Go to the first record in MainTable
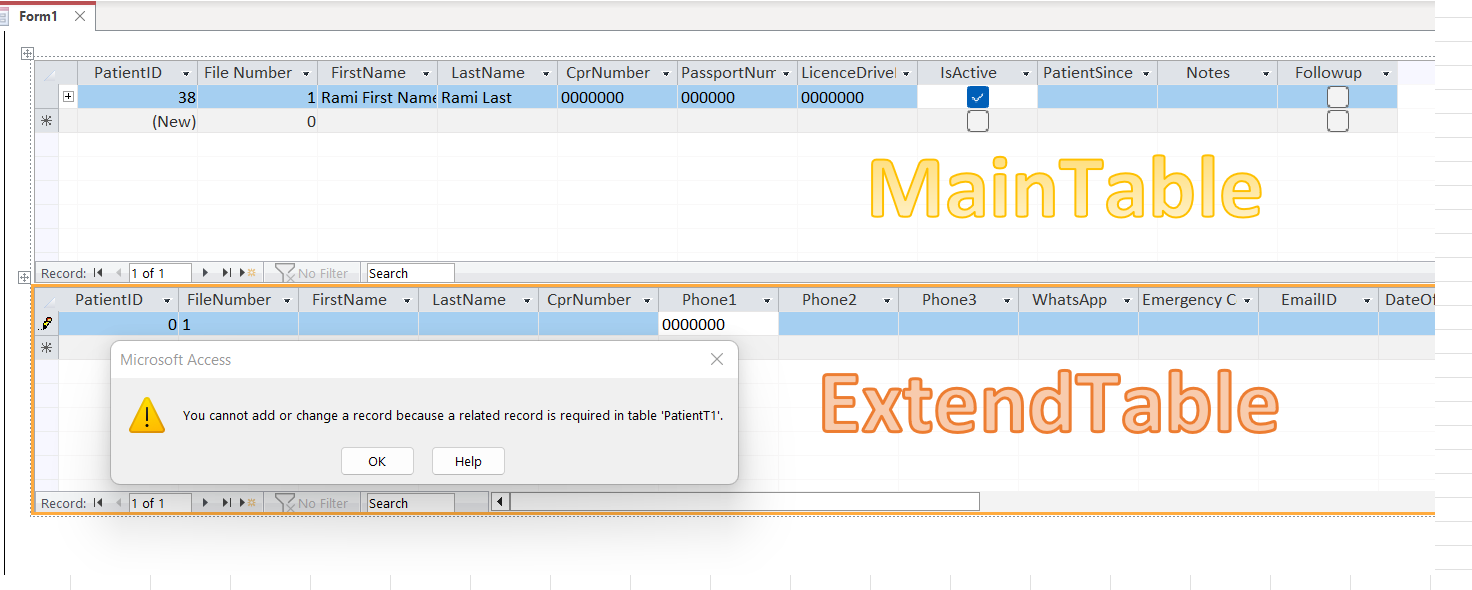Viewport: 1472px width, 590px height. click(x=97, y=272)
